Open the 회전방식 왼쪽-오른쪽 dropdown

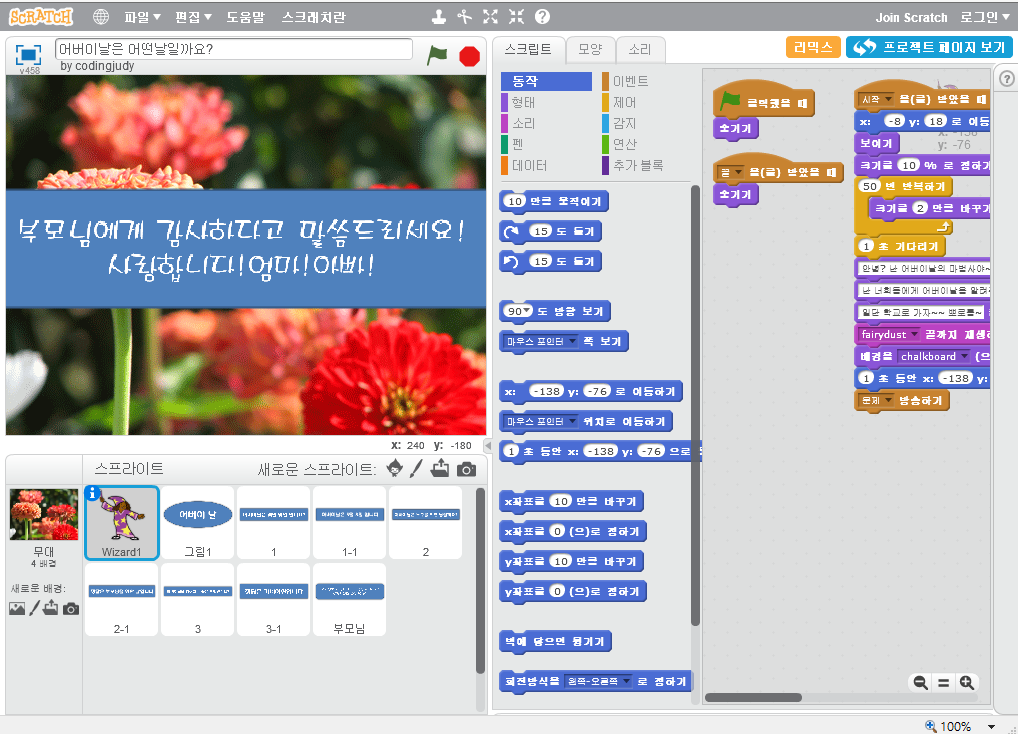pyautogui.click(x=628, y=682)
